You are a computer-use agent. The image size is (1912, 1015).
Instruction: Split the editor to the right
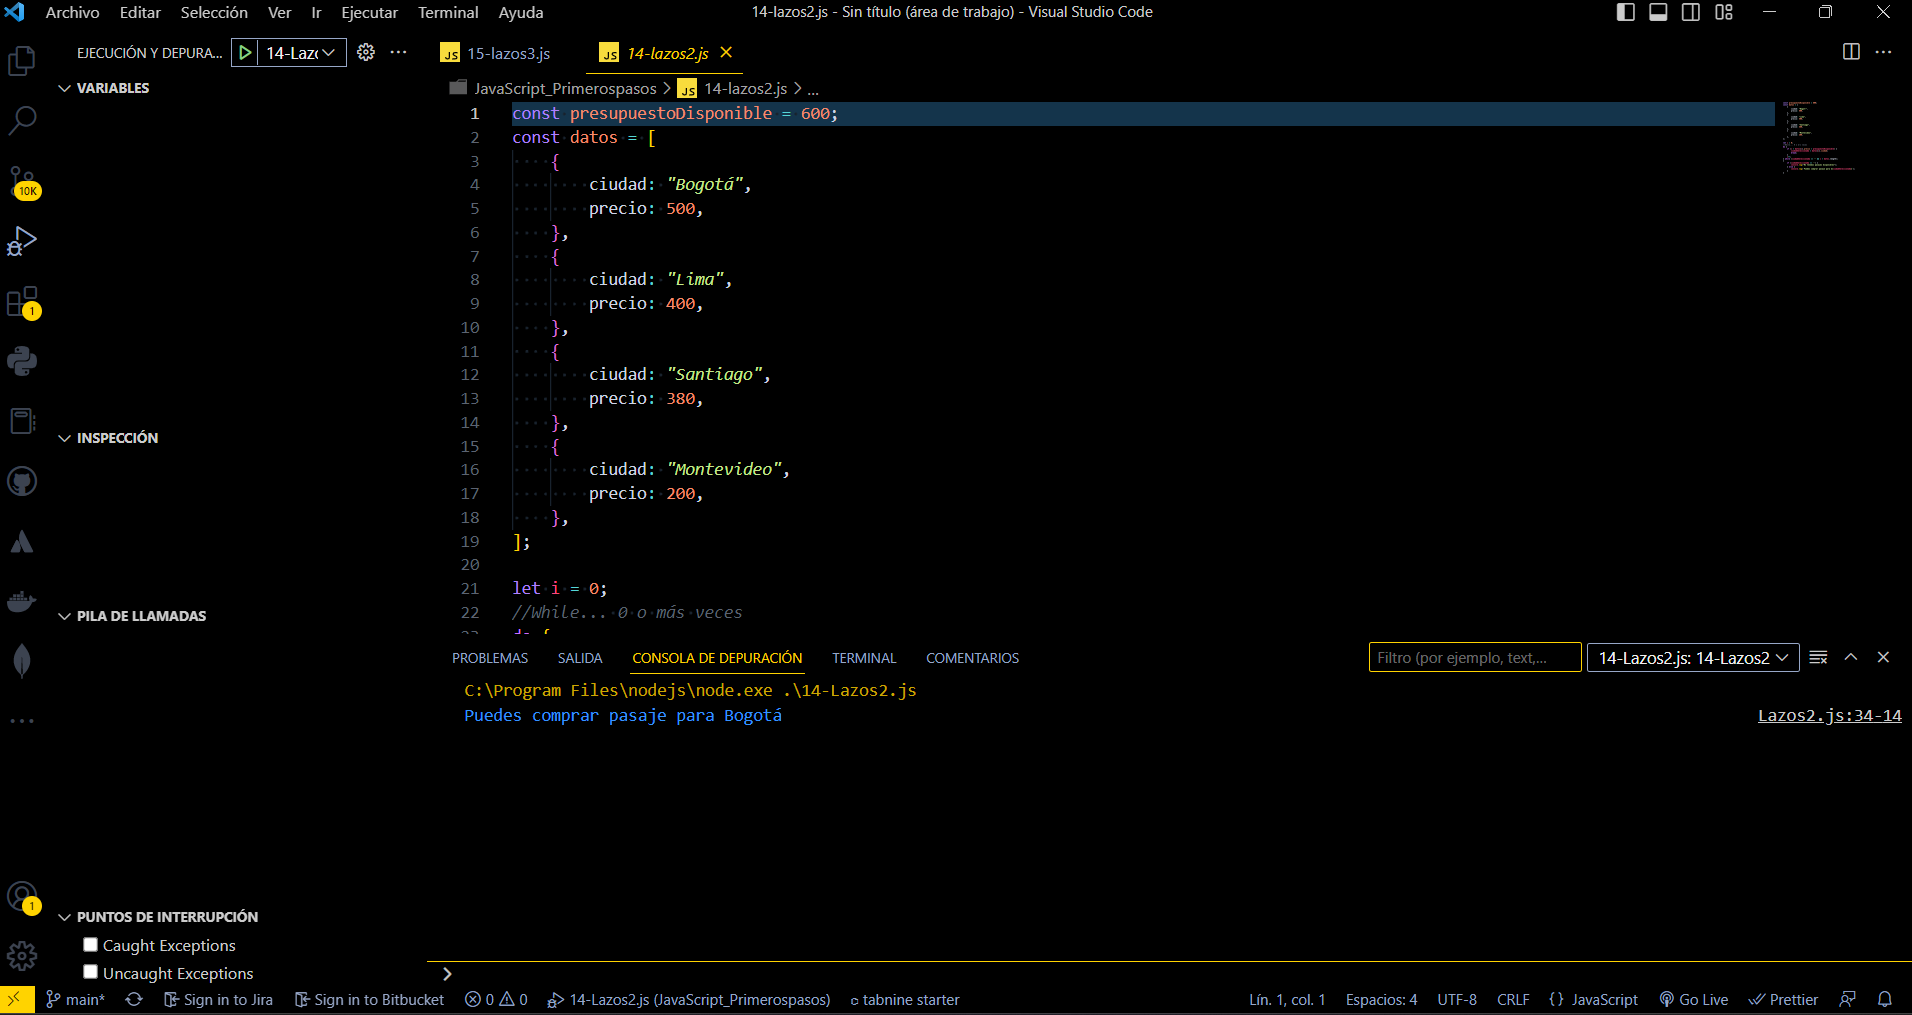(1851, 52)
